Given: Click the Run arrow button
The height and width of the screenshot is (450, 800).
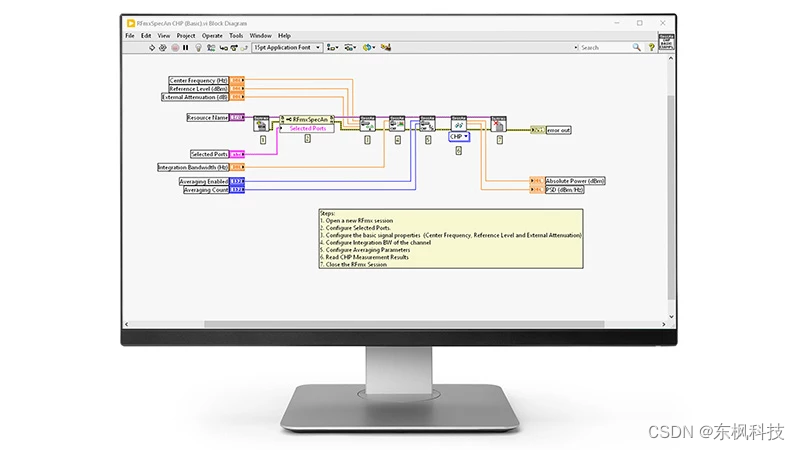Looking at the screenshot, I should (x=152, y=47).
